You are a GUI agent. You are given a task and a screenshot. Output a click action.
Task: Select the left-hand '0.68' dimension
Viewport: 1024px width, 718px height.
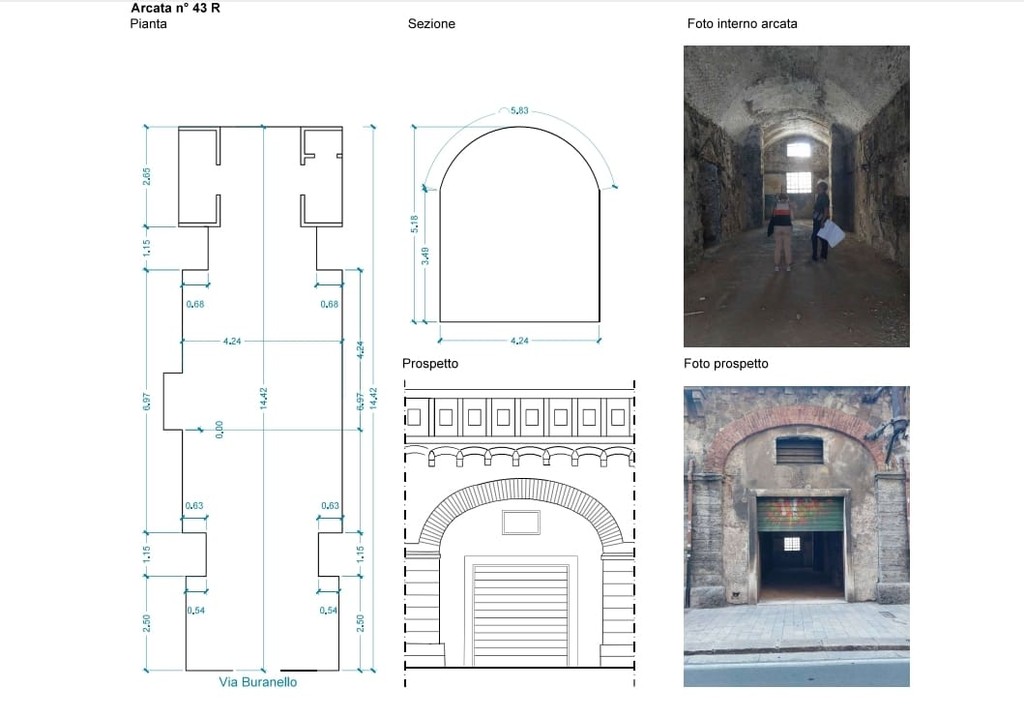195,304
